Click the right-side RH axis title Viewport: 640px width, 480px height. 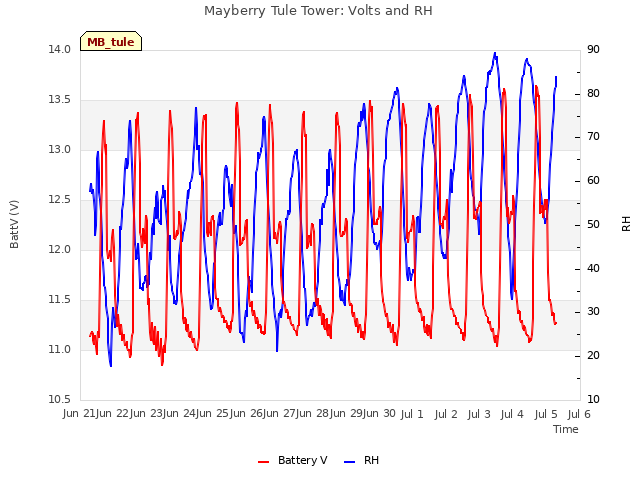pyautogui.click(x=626, y=224)
